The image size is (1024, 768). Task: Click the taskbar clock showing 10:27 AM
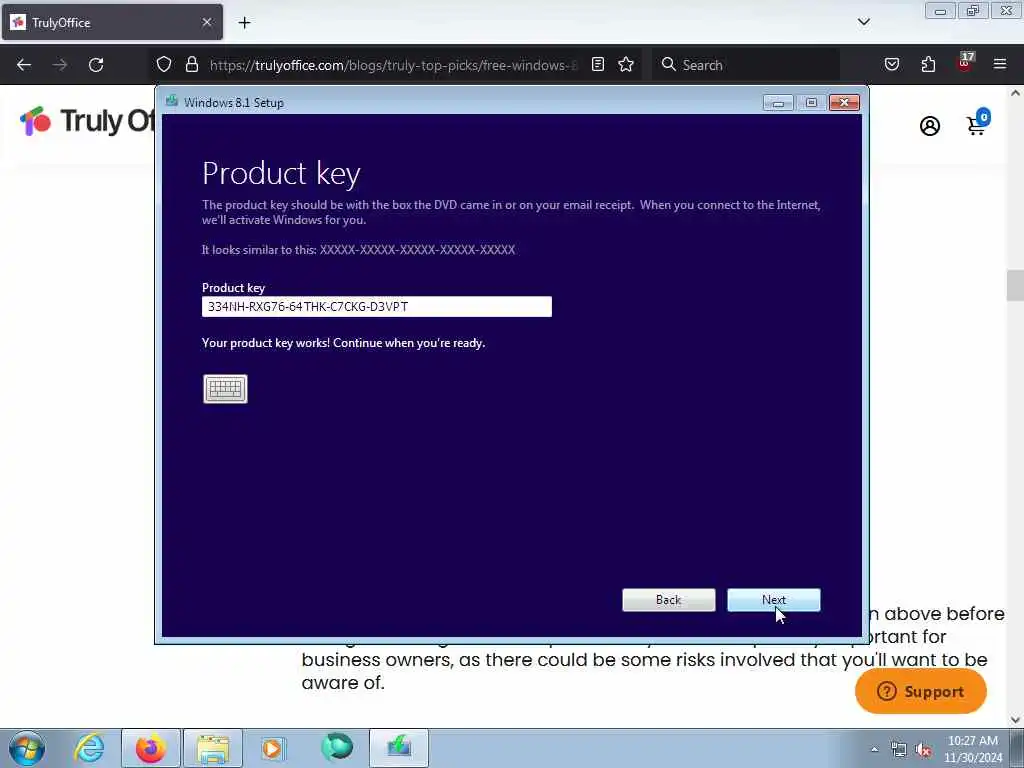[x=973, y=749]
